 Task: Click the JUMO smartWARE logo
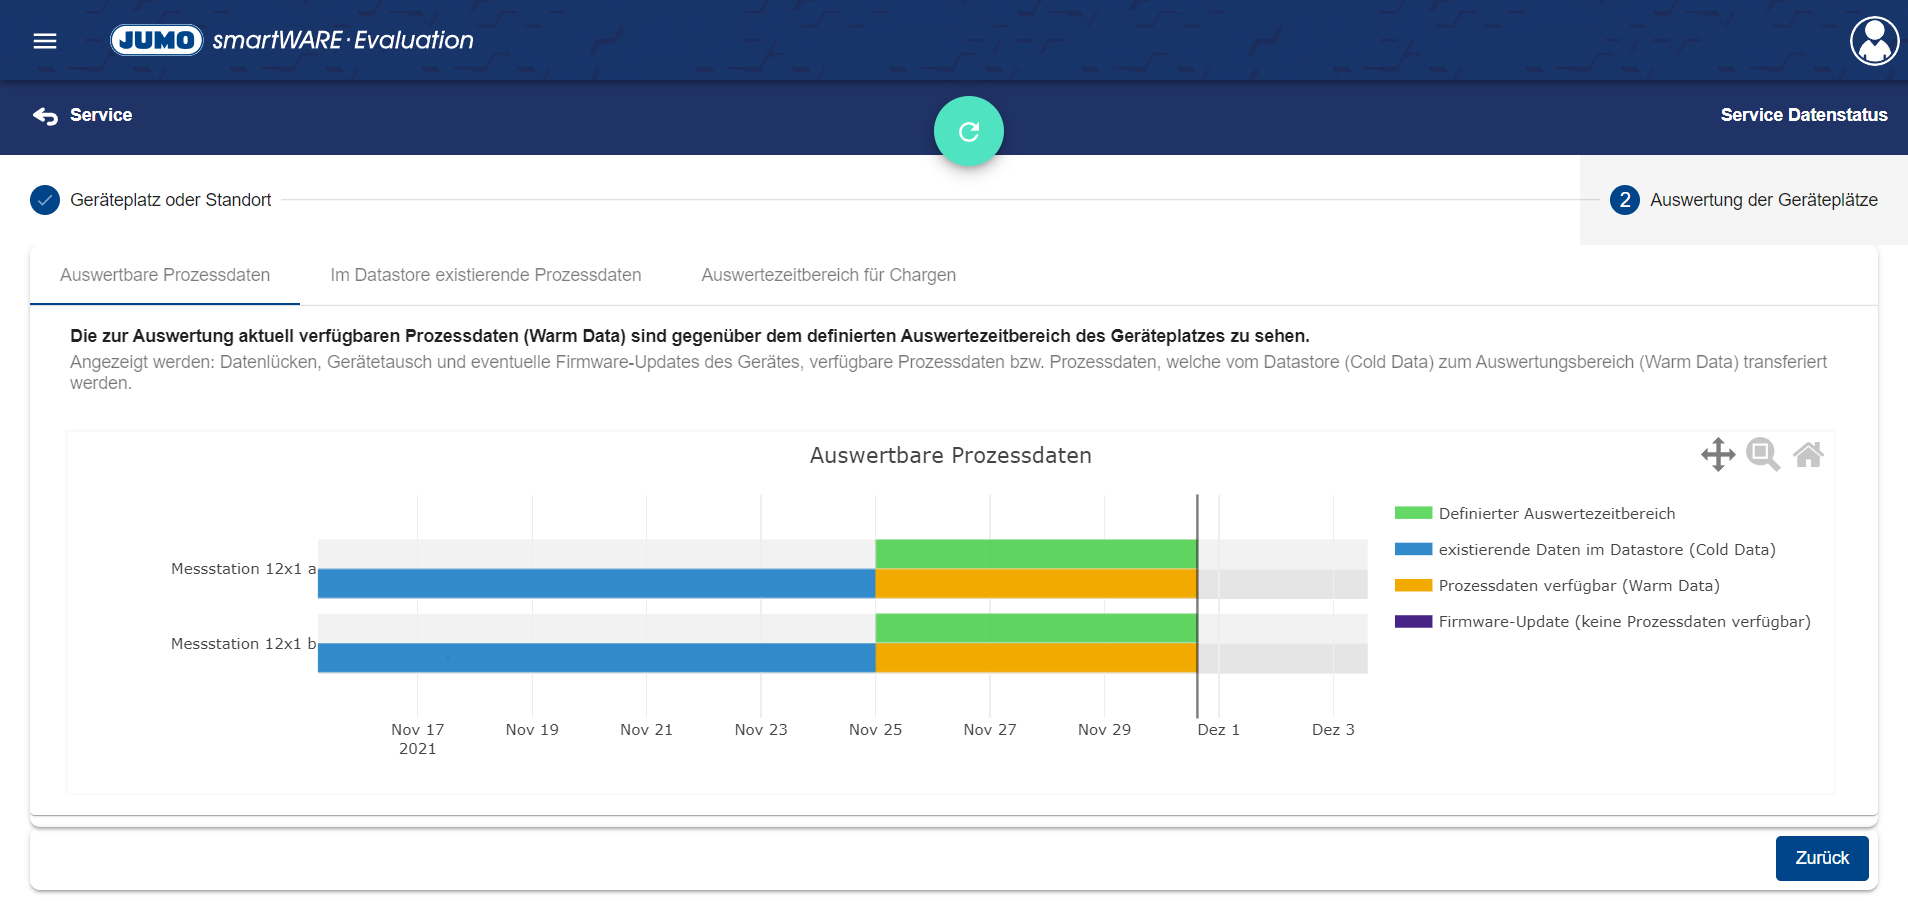pyautogui.click(x=291, y=40)
